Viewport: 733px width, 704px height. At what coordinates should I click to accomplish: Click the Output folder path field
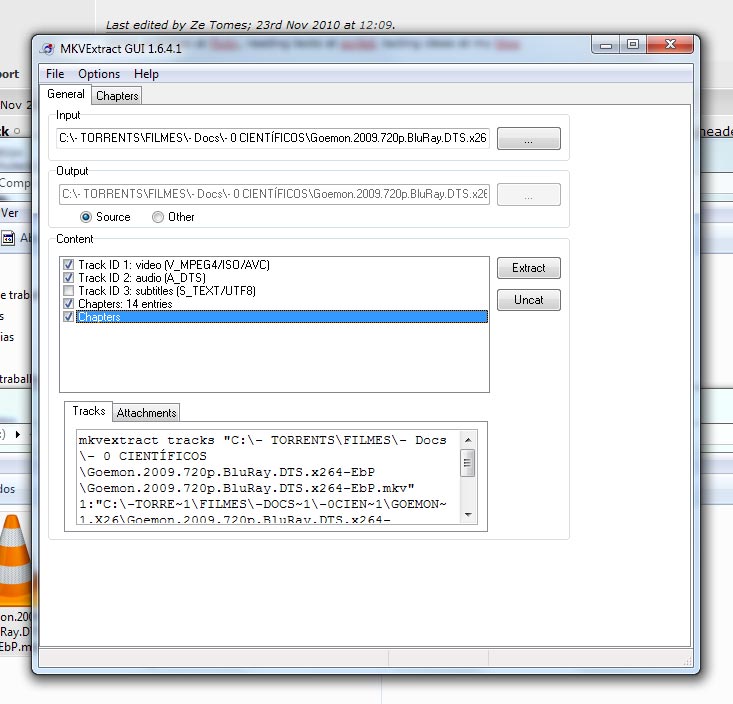274,194
